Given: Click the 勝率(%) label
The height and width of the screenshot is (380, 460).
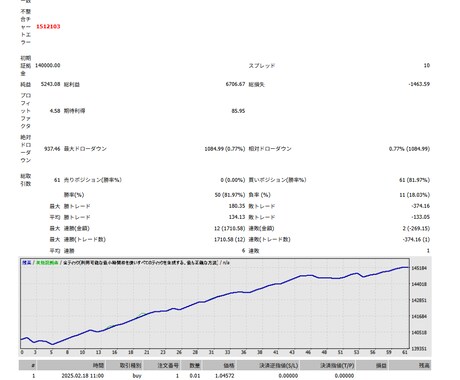Looking at the screenshot, I should pos(74,195).
